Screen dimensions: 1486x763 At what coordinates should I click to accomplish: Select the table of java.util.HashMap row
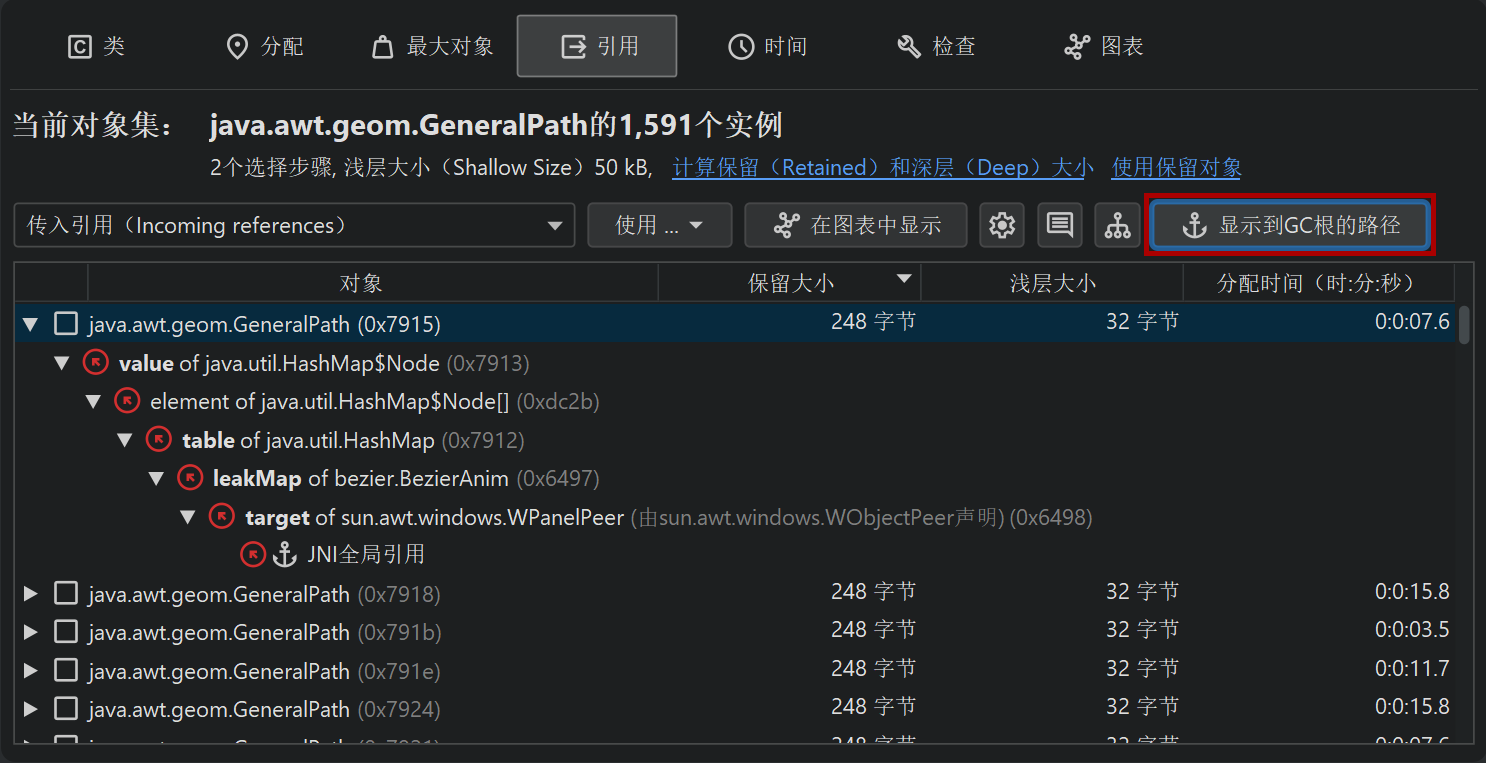click(737, 440)
